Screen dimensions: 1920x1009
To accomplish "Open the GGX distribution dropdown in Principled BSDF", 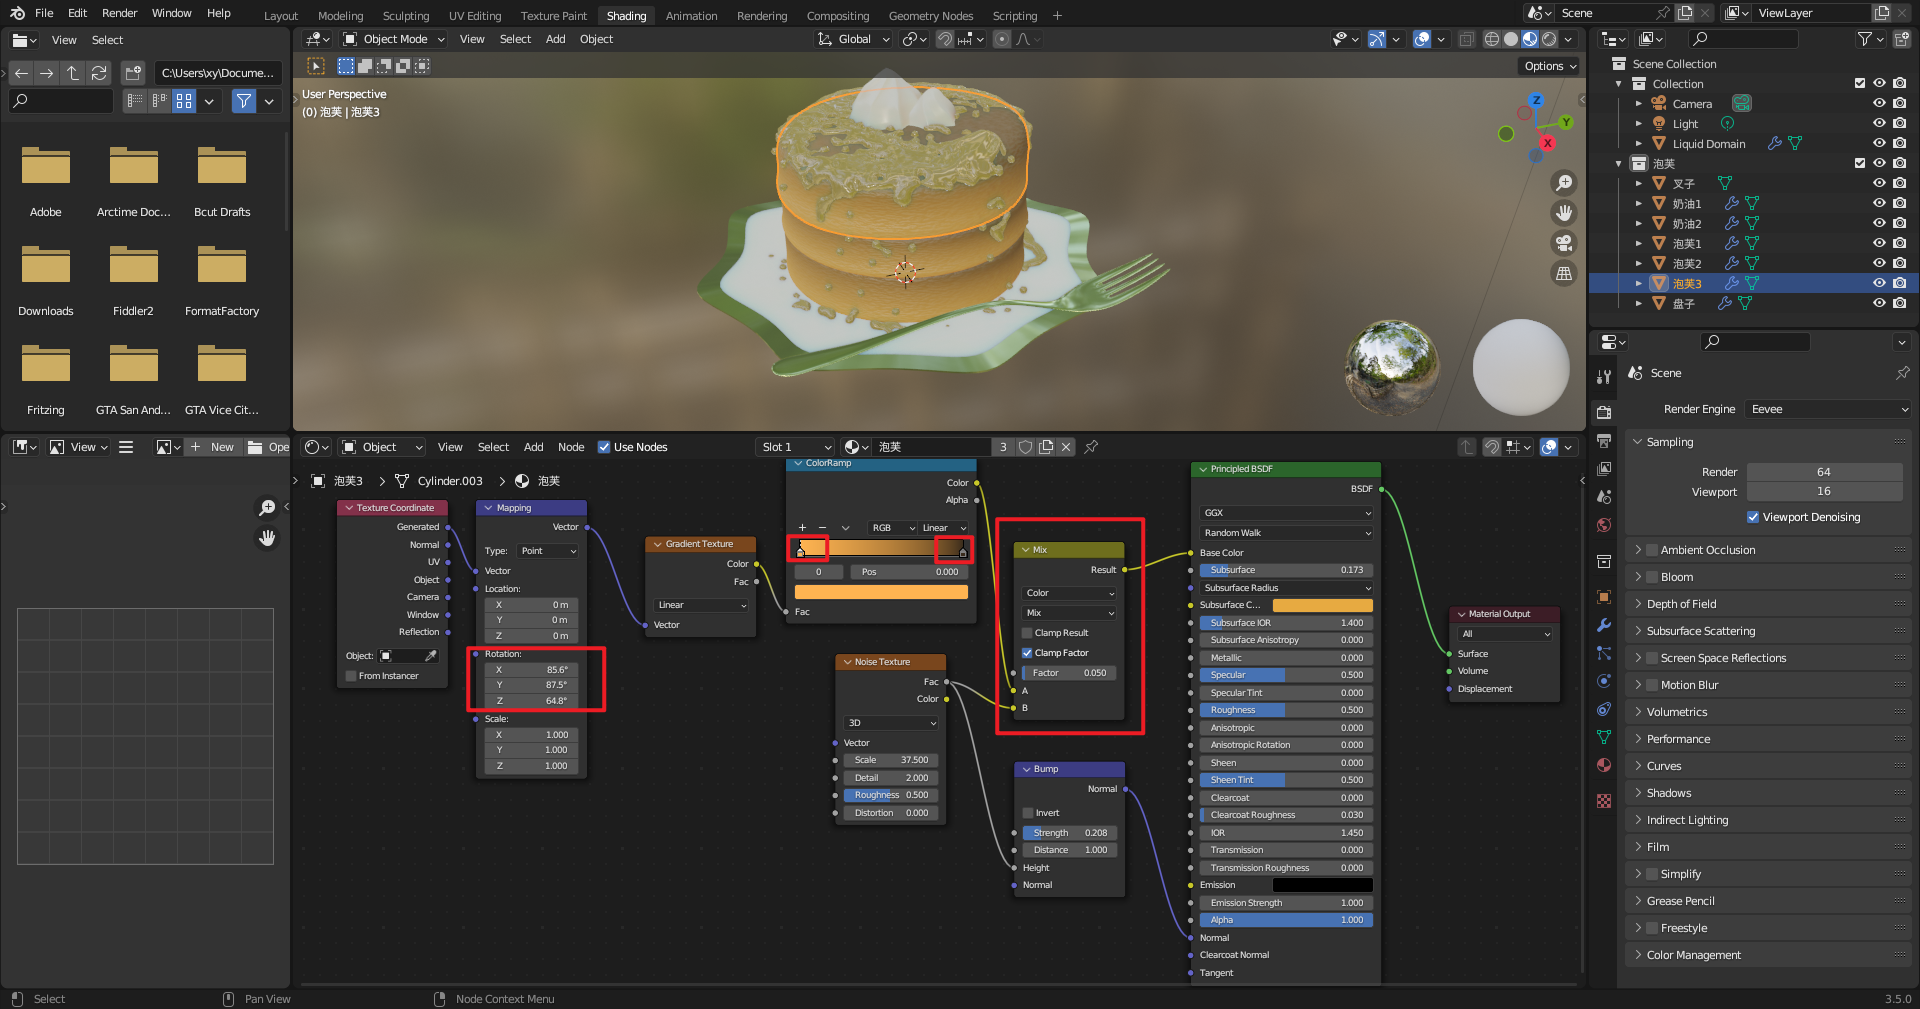I will coord(1286,513).
